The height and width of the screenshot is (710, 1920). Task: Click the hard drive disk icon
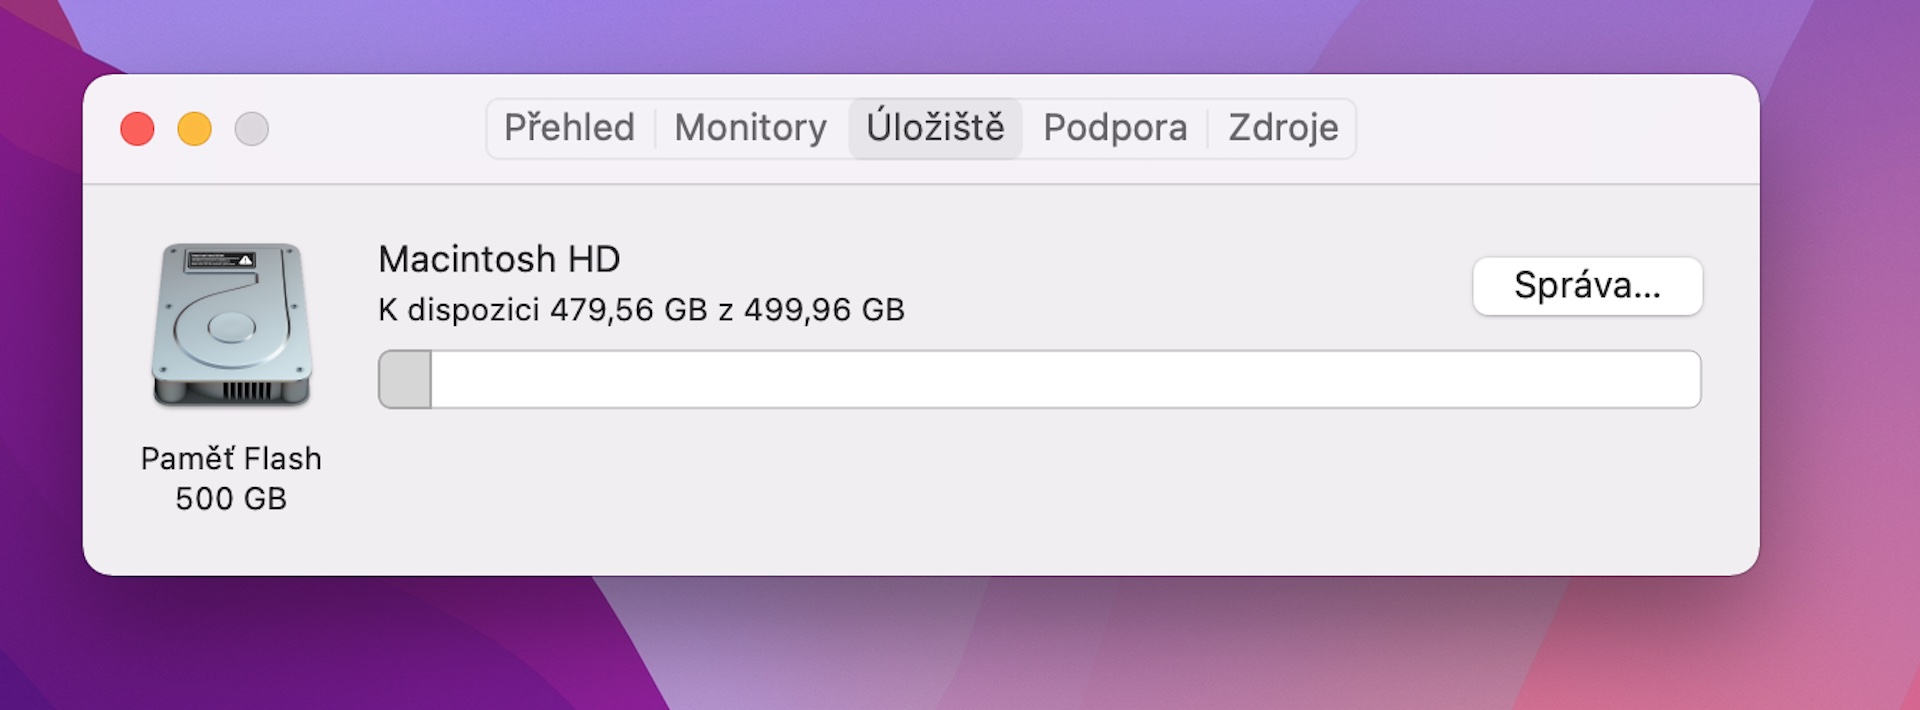click(x=231, y=325)
